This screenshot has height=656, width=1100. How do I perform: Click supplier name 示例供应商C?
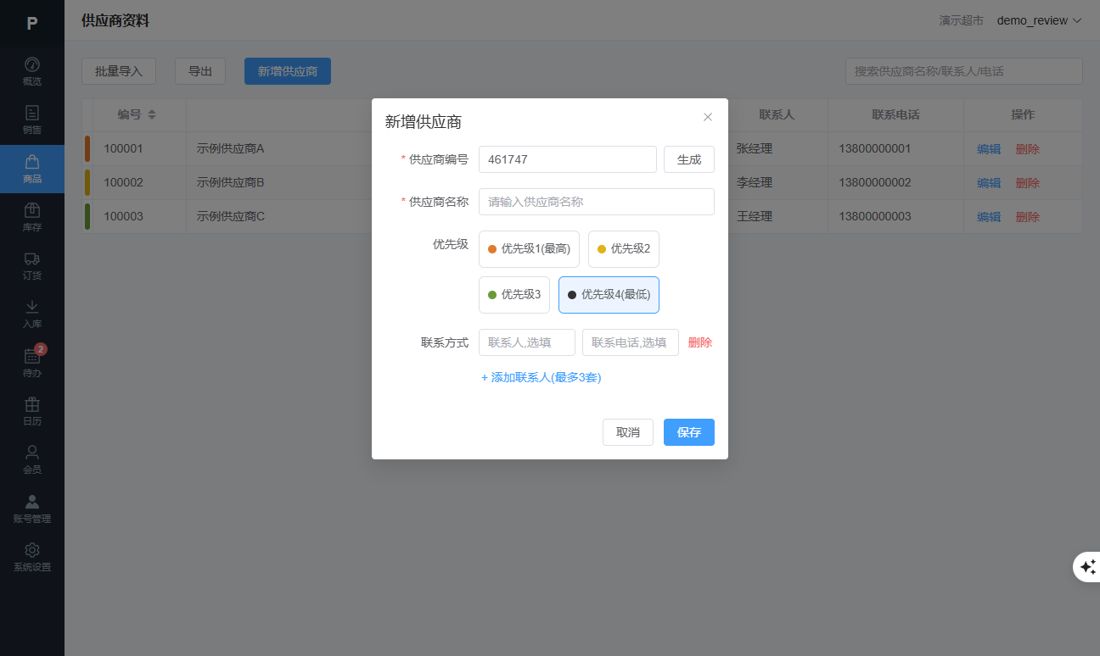click(x=230, y=216)
